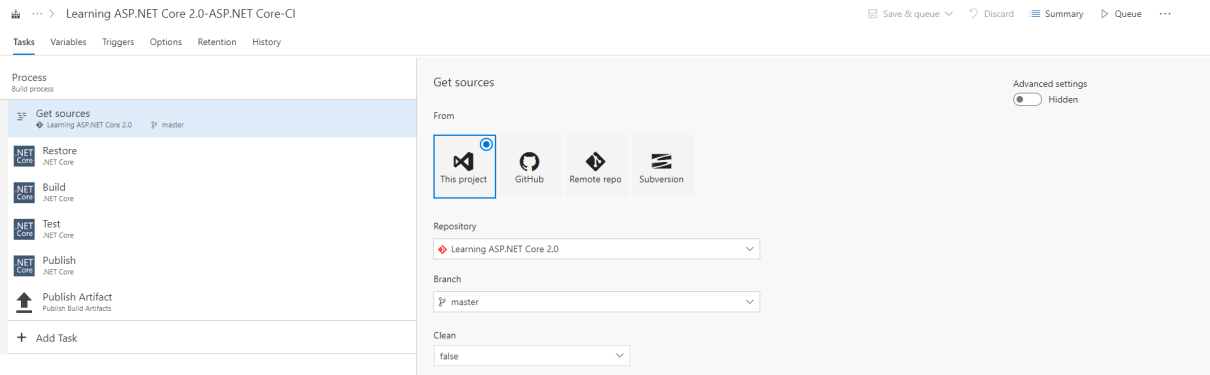The height and width of the screenshot is (375, 1210).
Task: Click the .NET Core icon beside Test
Action: tap(24, 229)
